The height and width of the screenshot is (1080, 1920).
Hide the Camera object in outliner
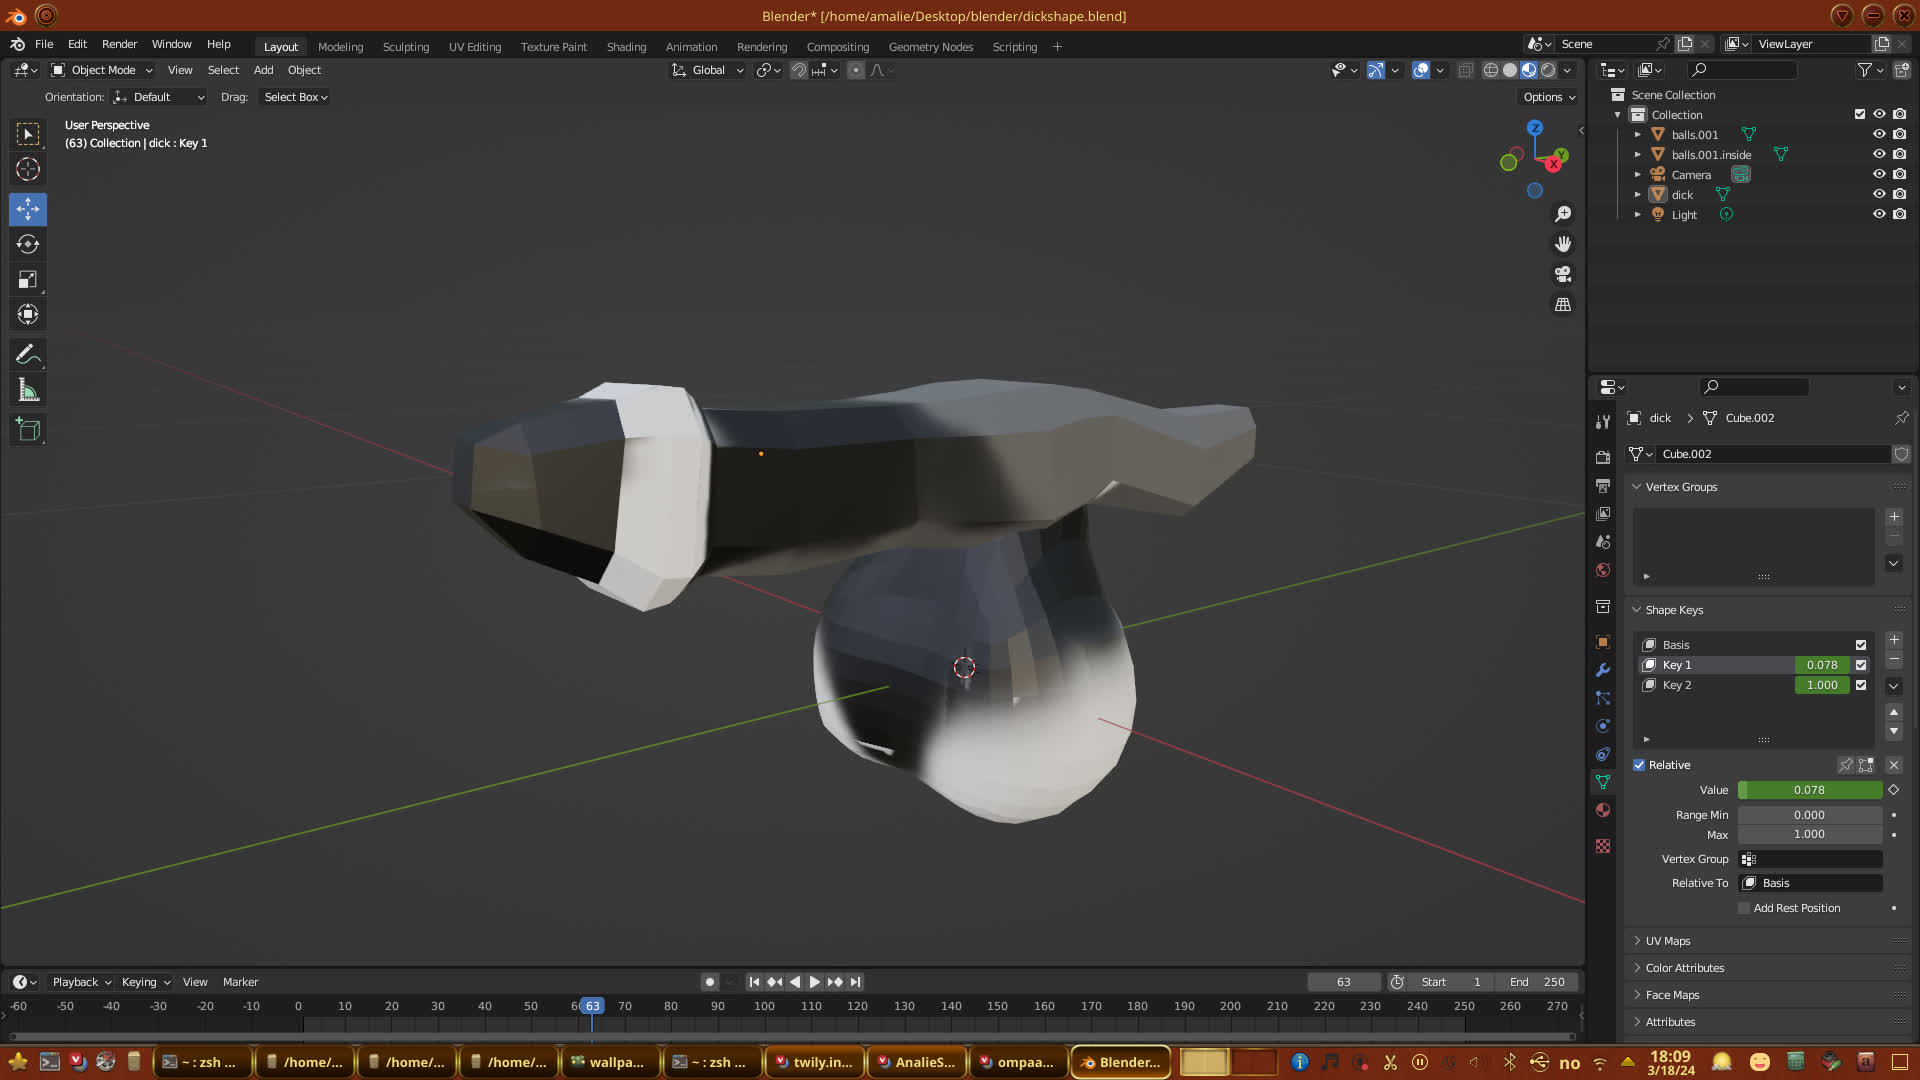[1879, 174]
